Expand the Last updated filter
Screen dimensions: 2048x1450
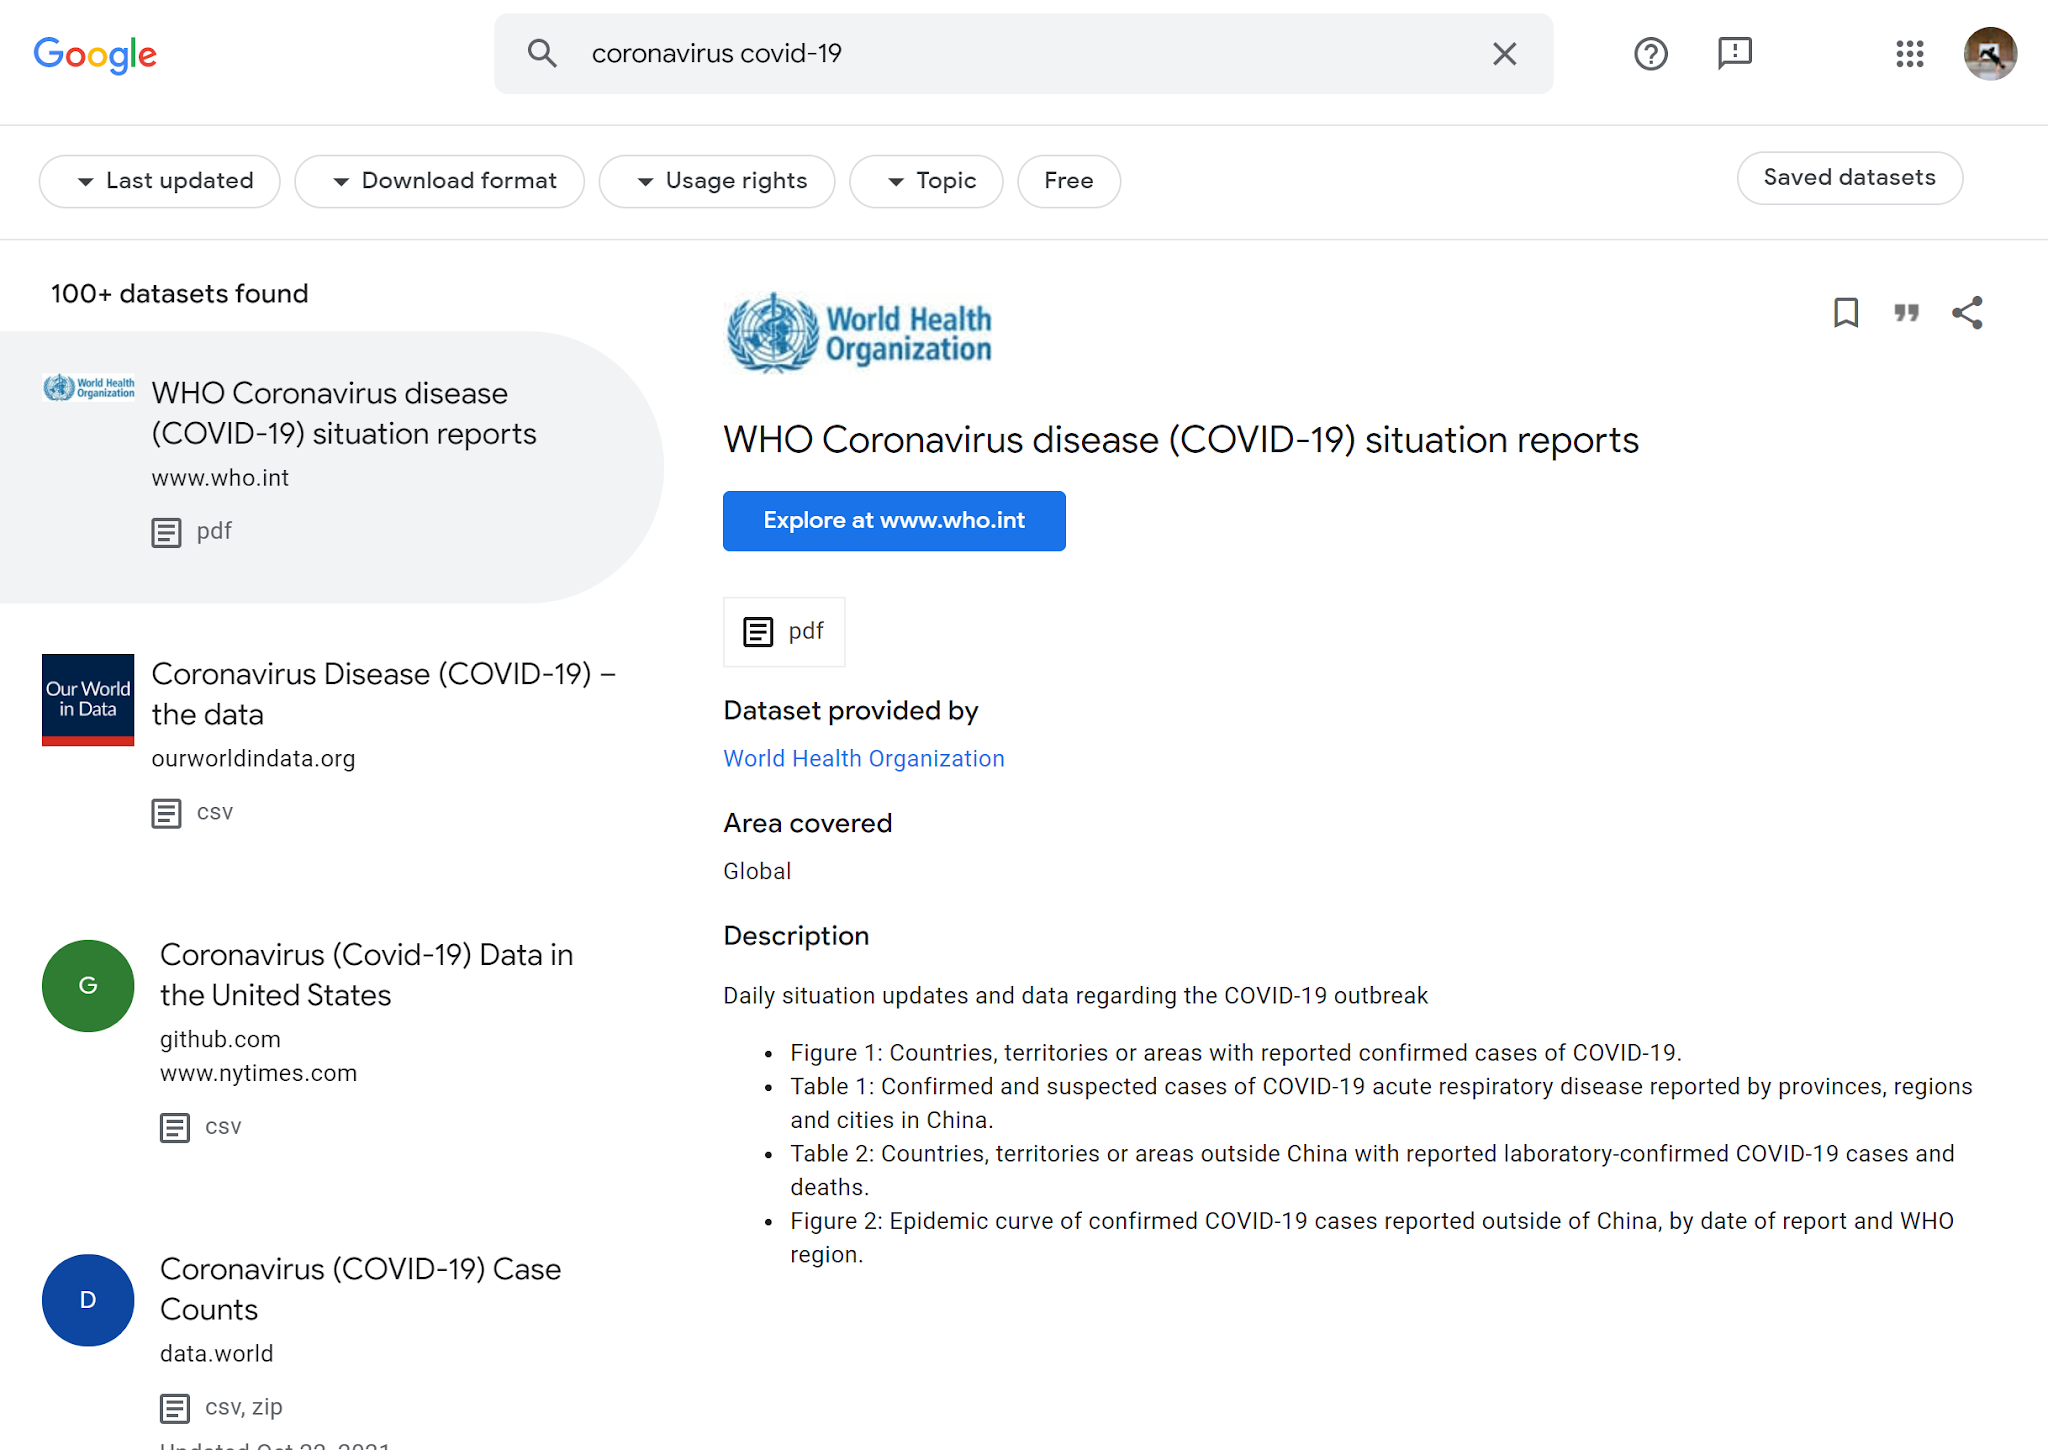click(160, 181)
